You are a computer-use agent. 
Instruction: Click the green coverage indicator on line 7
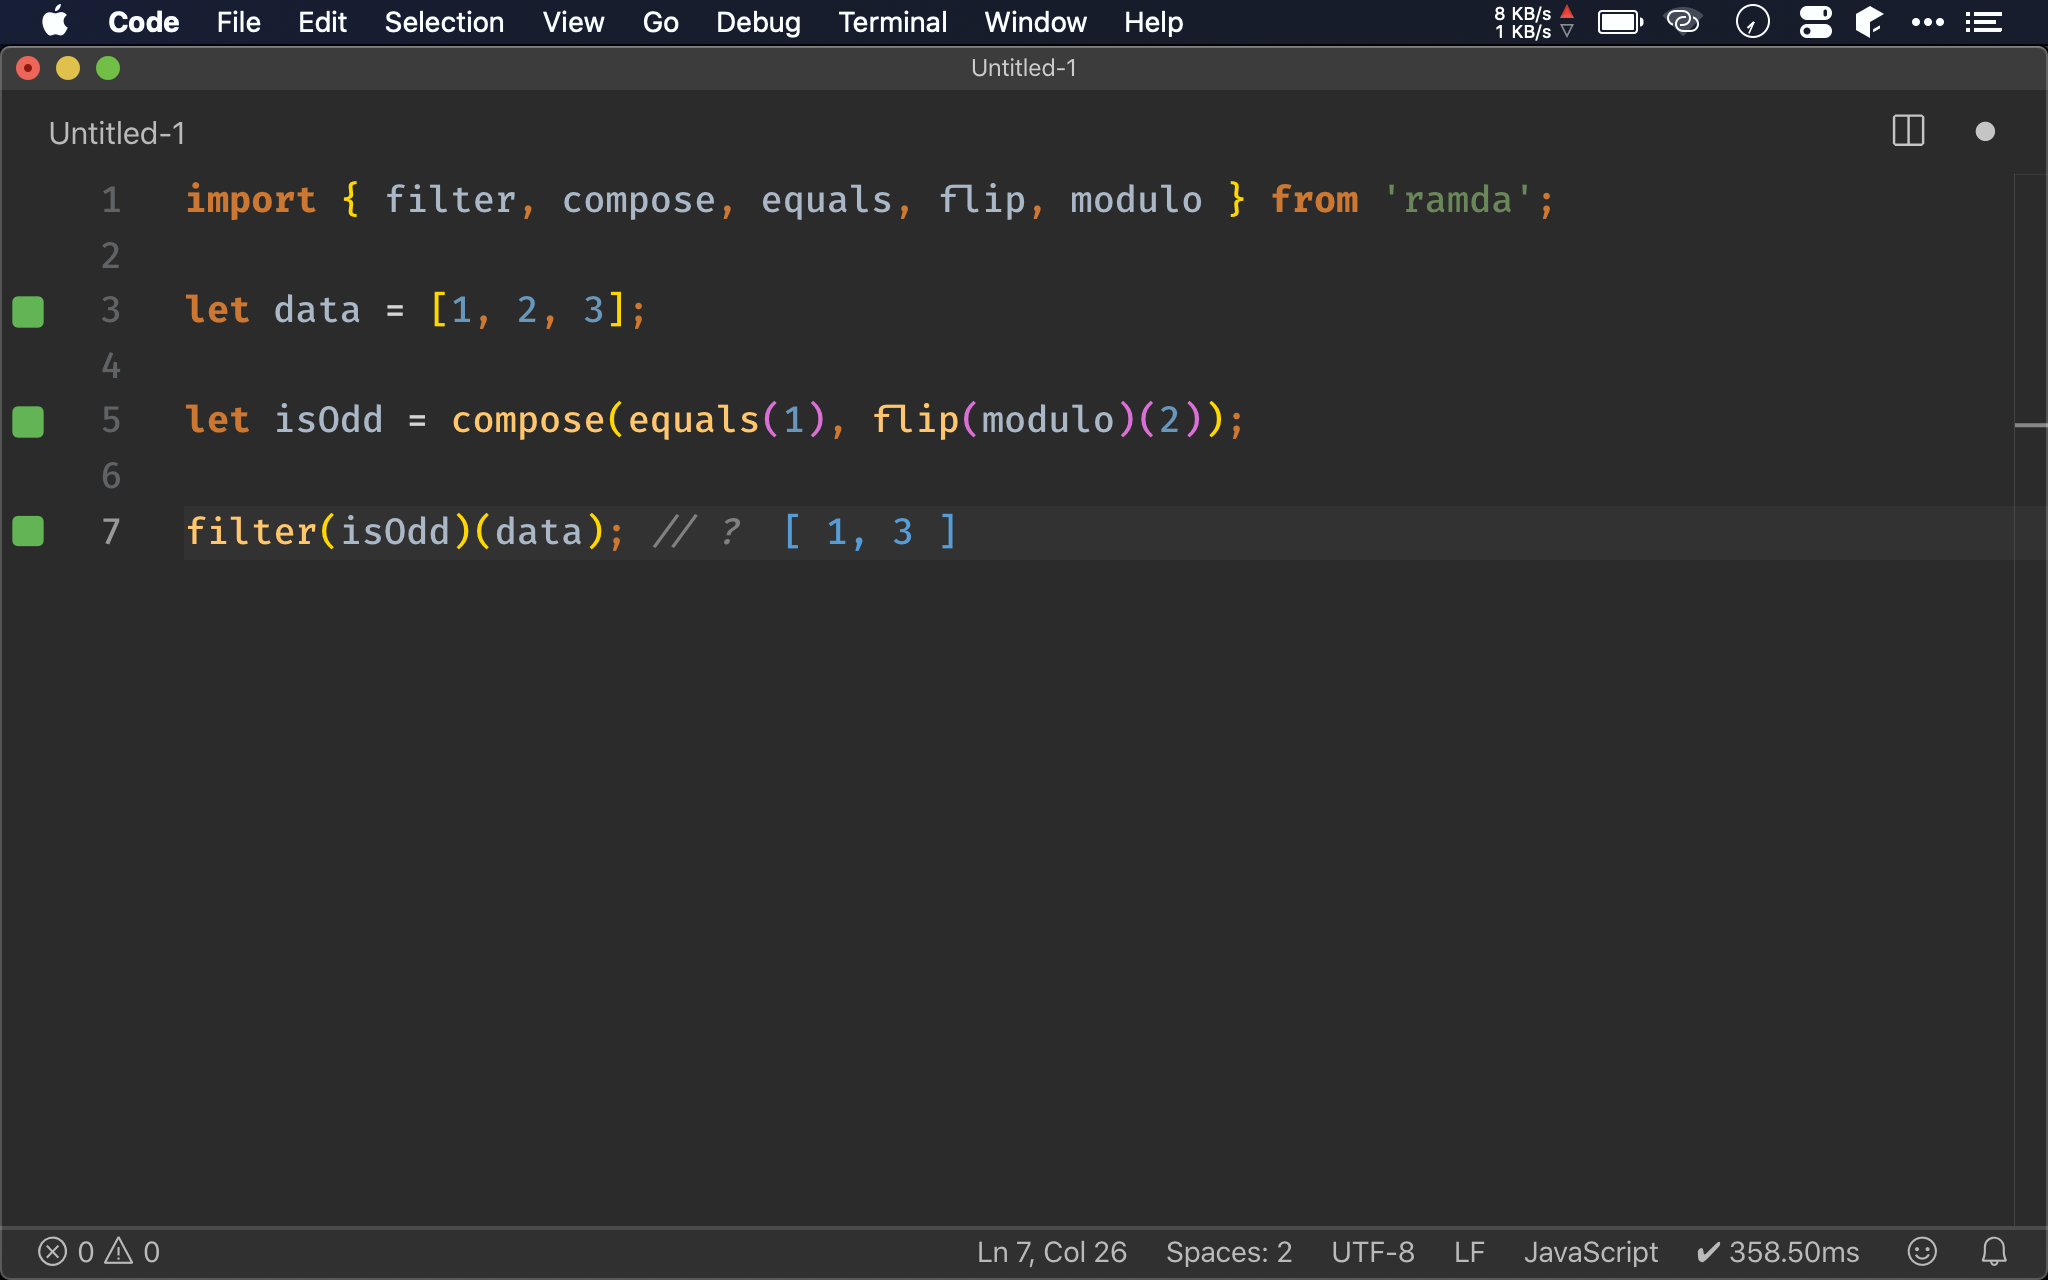pyautogui.click(x=28, y=531)
